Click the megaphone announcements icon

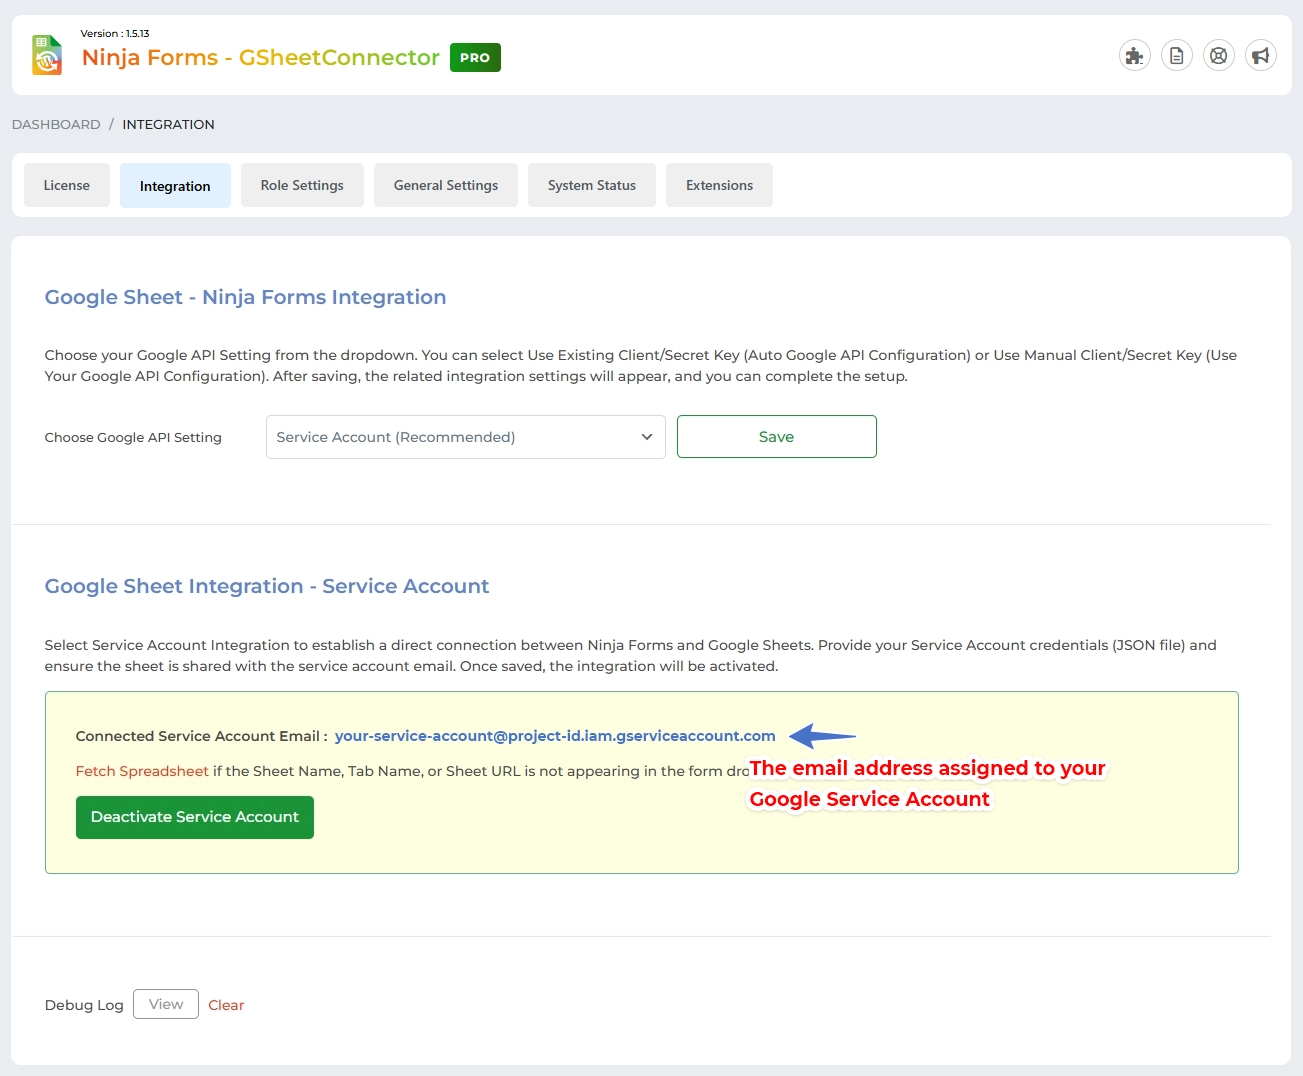1260,56
